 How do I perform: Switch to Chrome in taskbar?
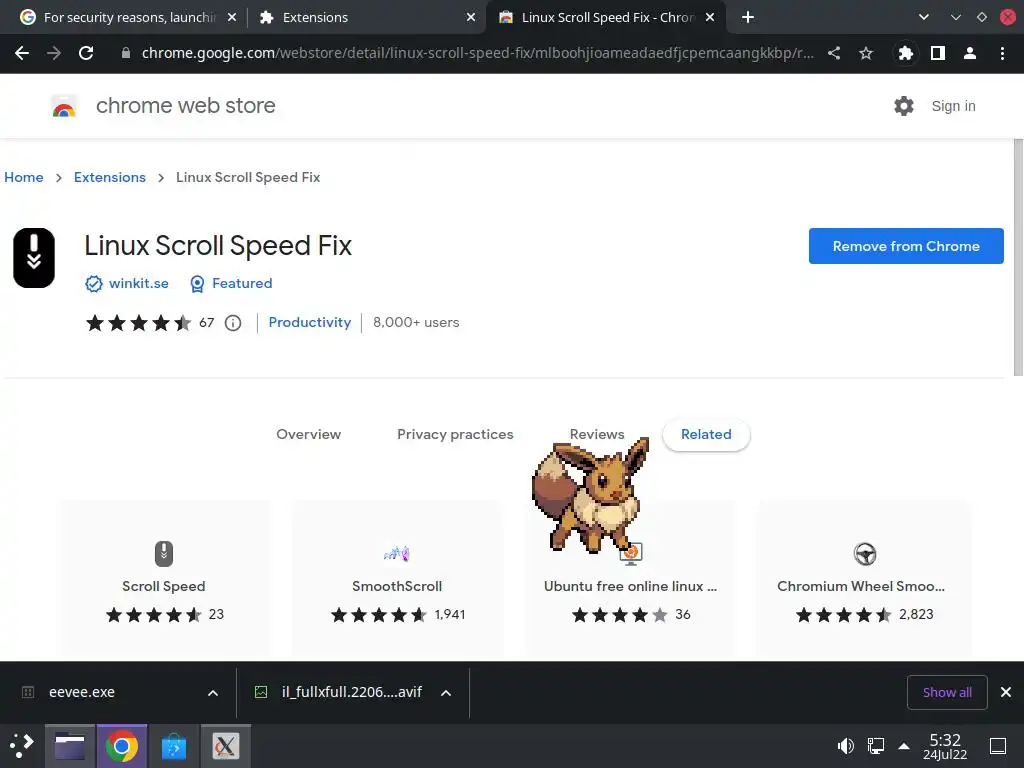121,746
